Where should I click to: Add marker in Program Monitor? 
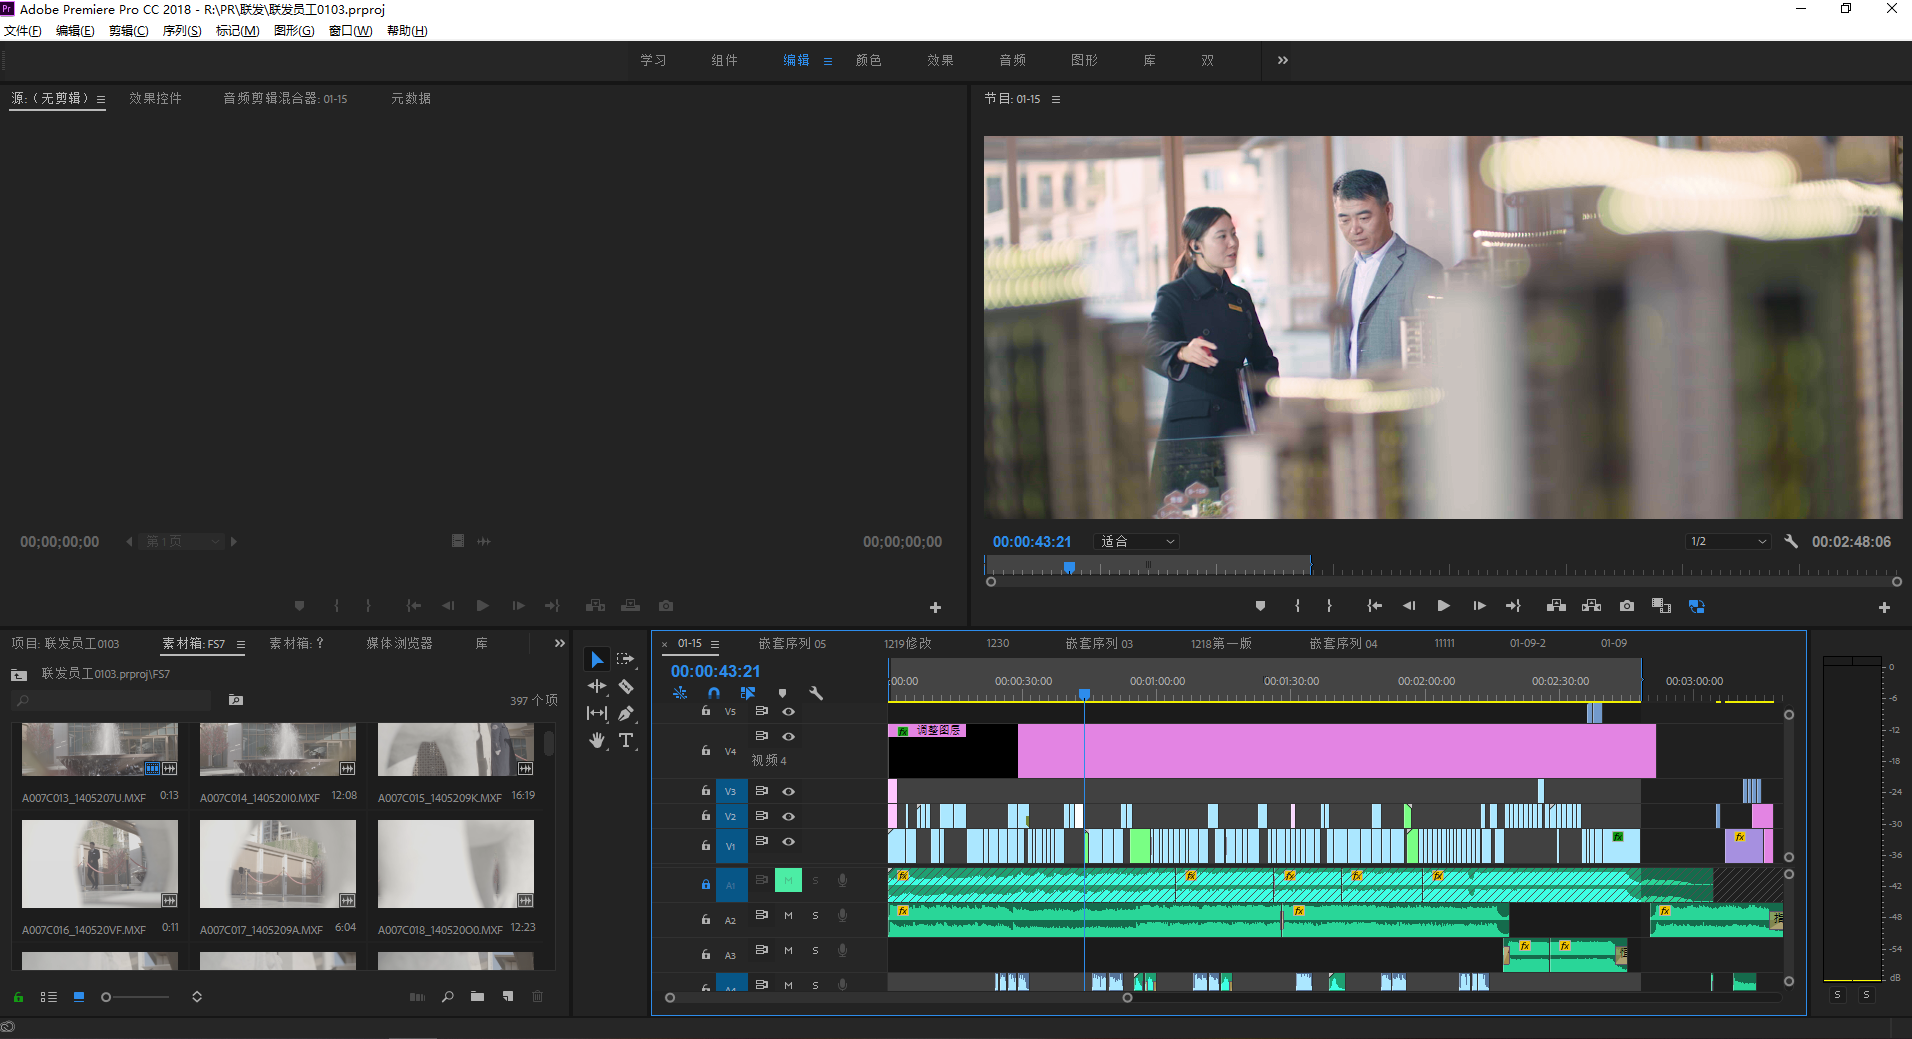(x=1260, y=606)
